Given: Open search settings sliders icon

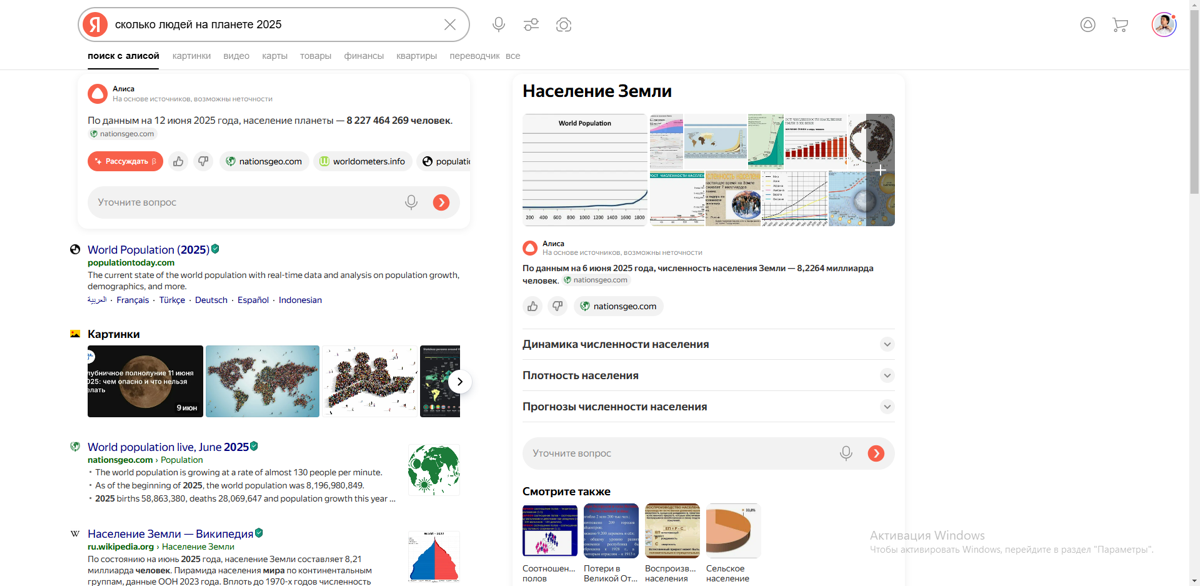Looking at the screenshot, I should pos(531,24).
